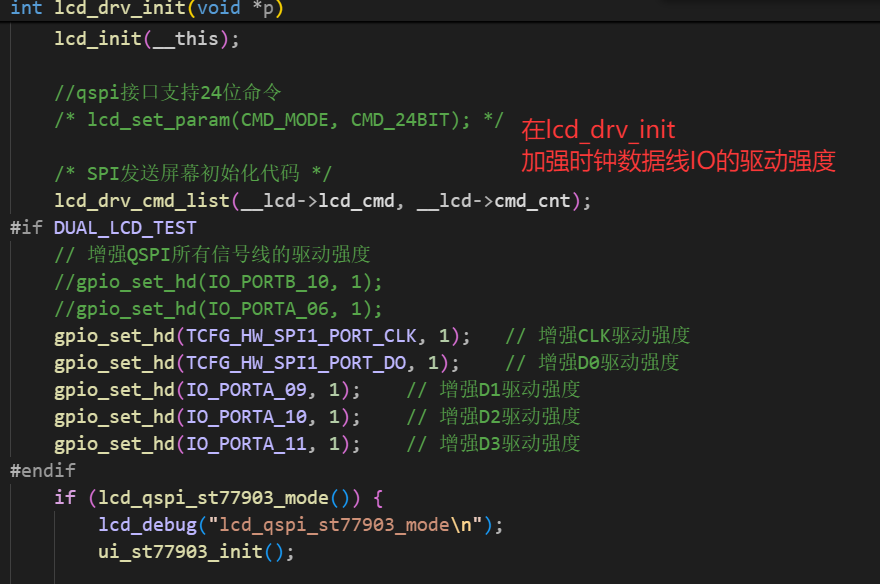Click the commented-out IO_PORTA_06 line
The image size is (880, 584).
[x=218, y=309]
